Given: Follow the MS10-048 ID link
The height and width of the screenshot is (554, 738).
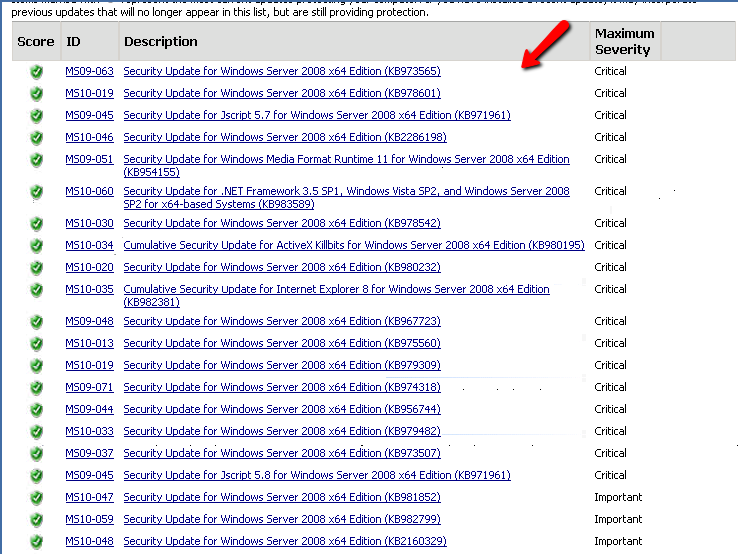Looking at the screenshot, I should (x=89, y=541).
